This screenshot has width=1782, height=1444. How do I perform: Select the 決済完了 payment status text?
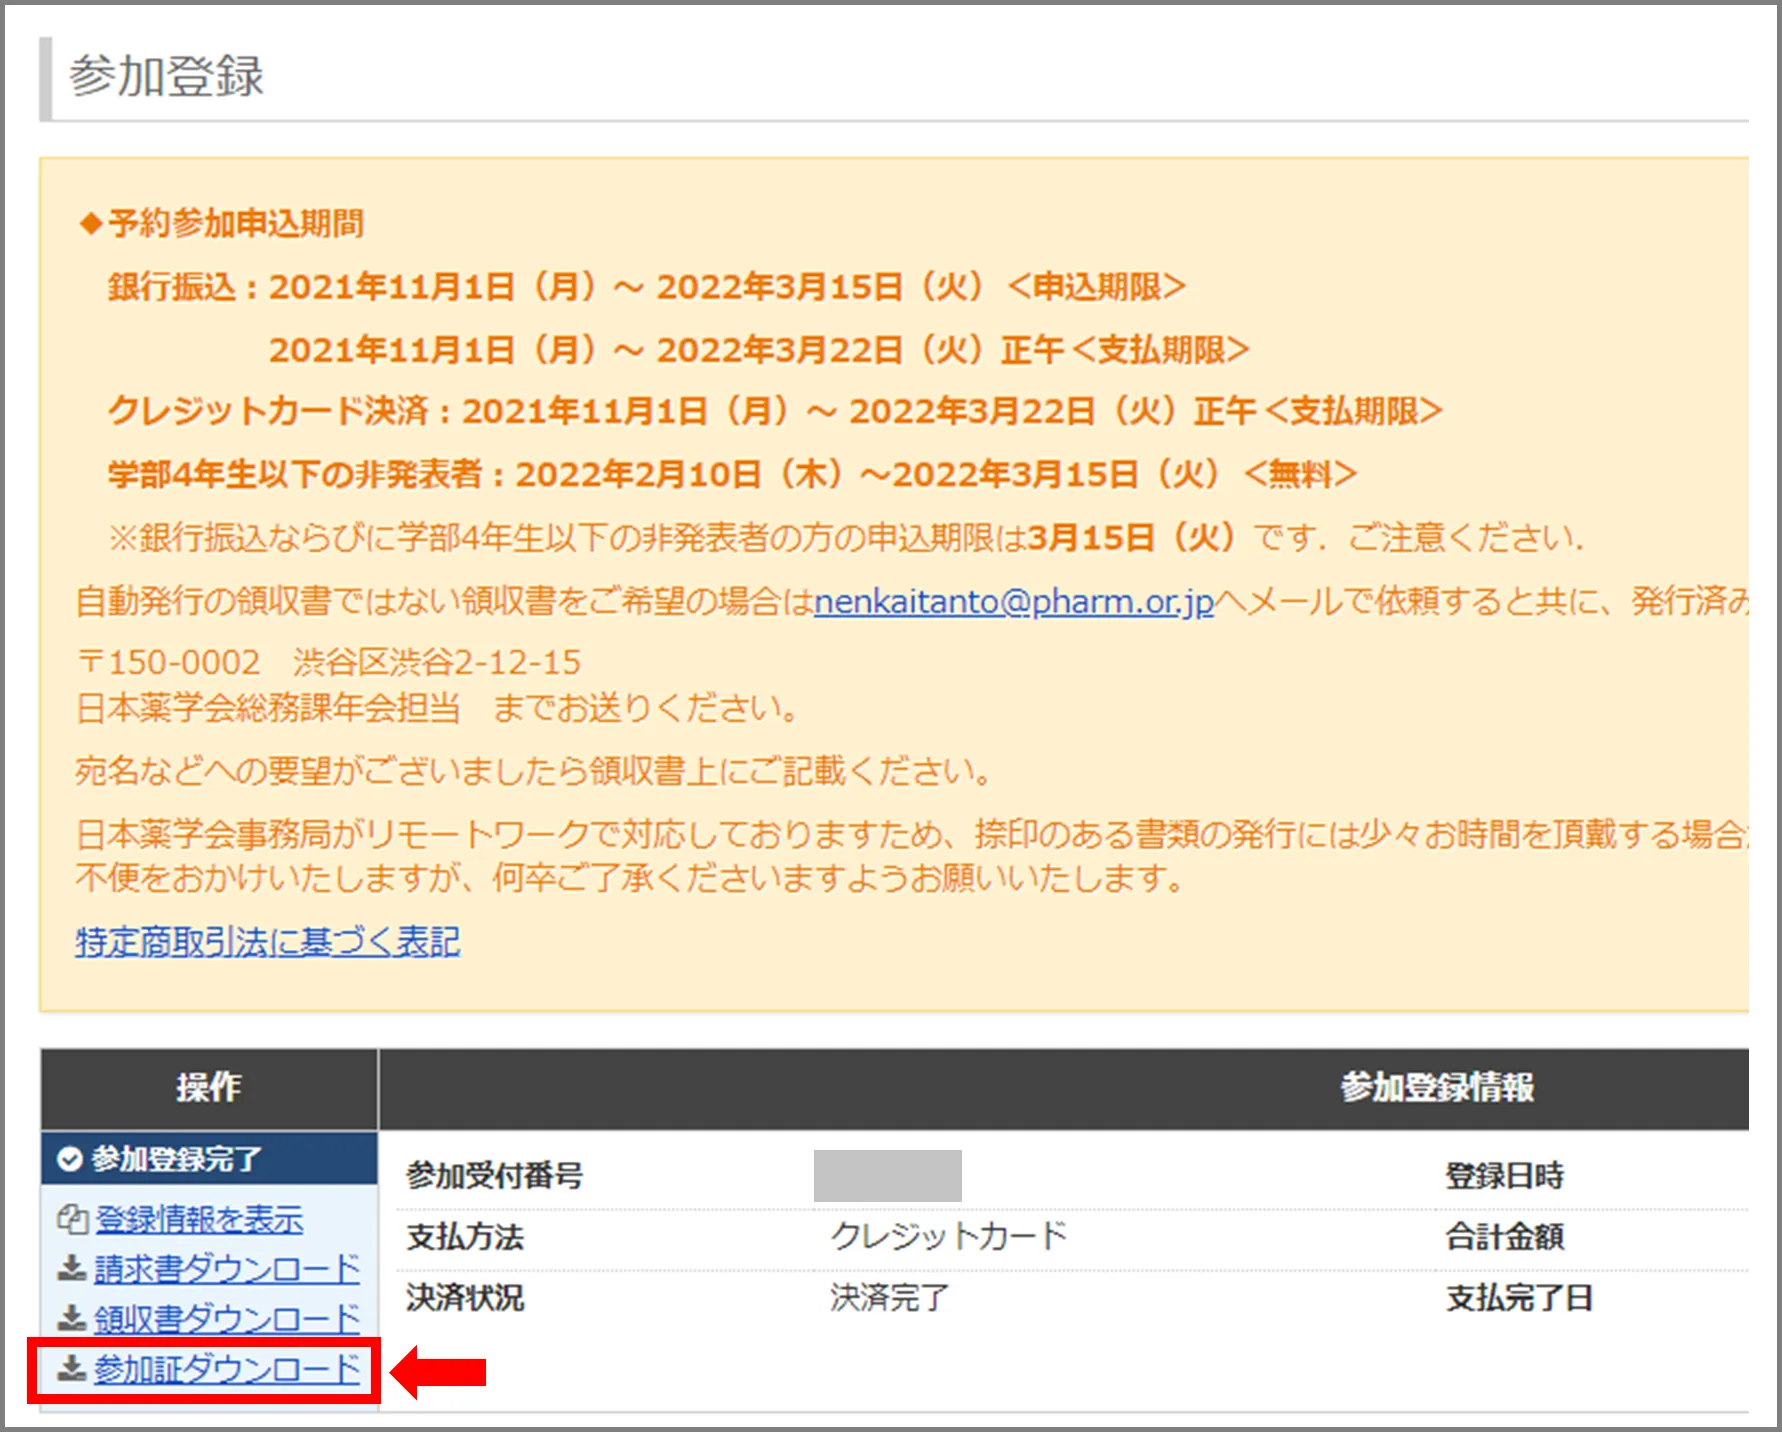tap(888, 1298)
